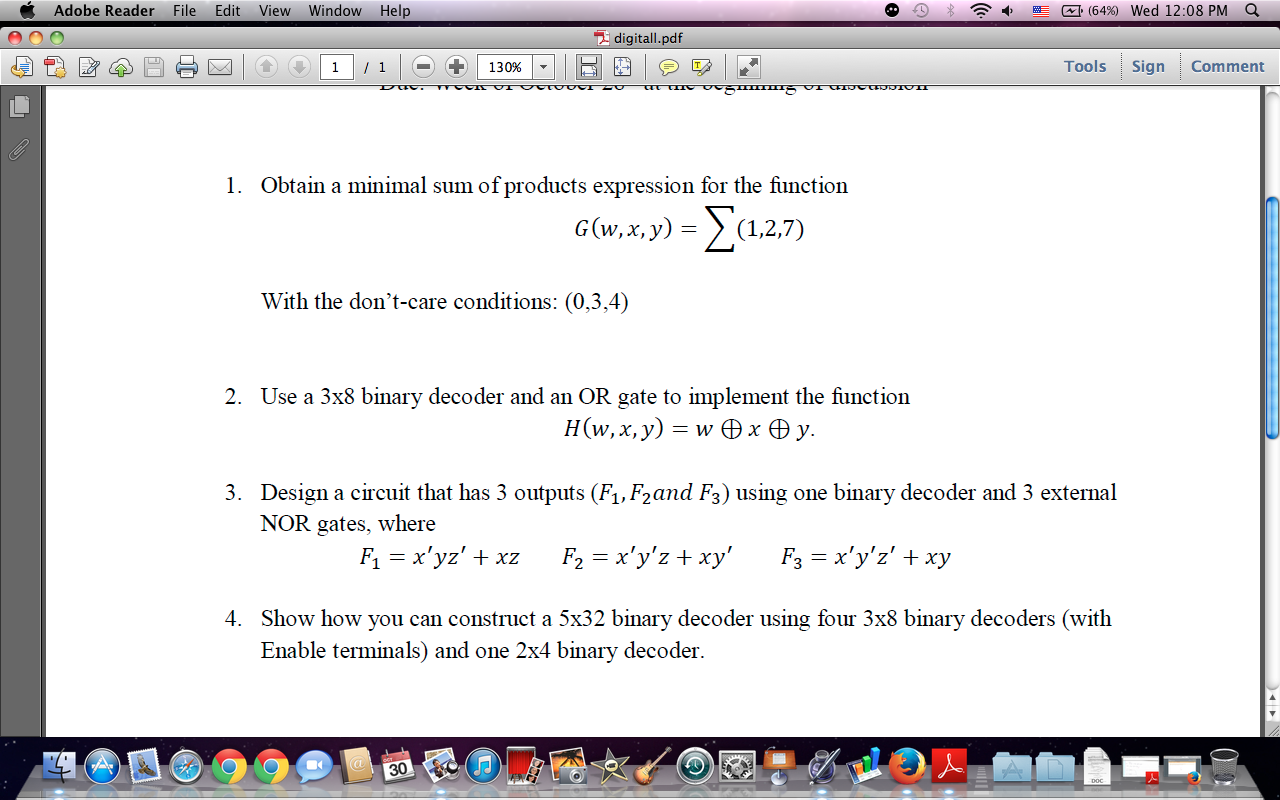The height and width of the screenshot is (800, 1280).
Task: Open the Tools pane
Action: (1085, 66)
